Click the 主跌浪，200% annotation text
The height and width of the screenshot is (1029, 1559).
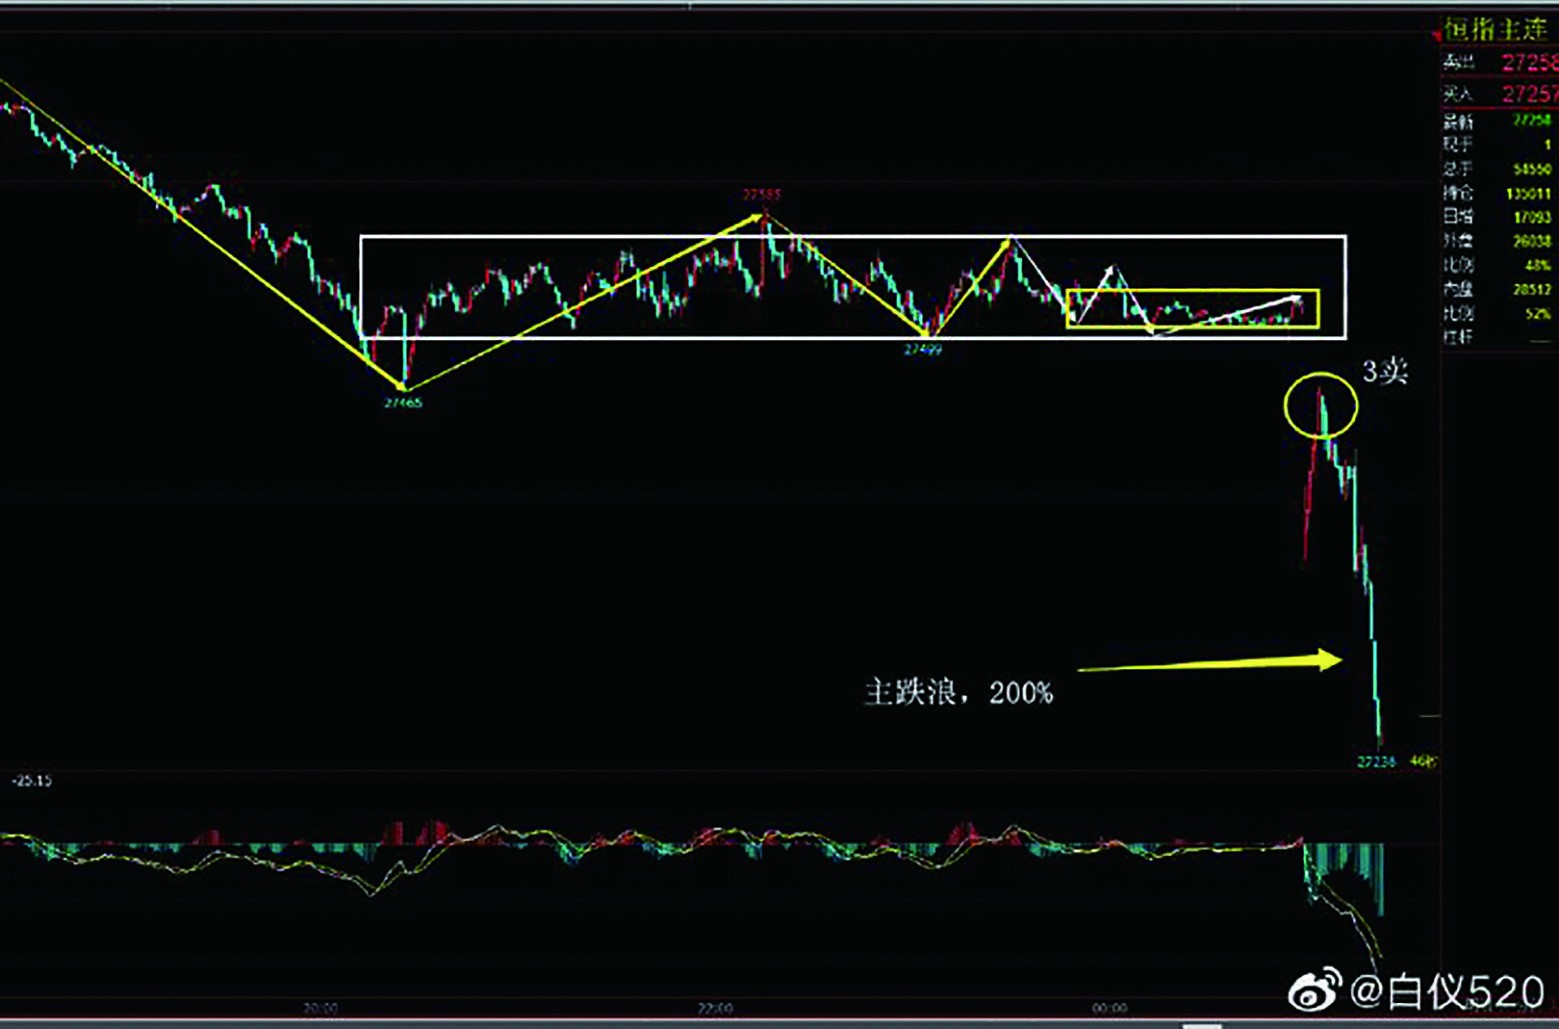coord(958,692)
